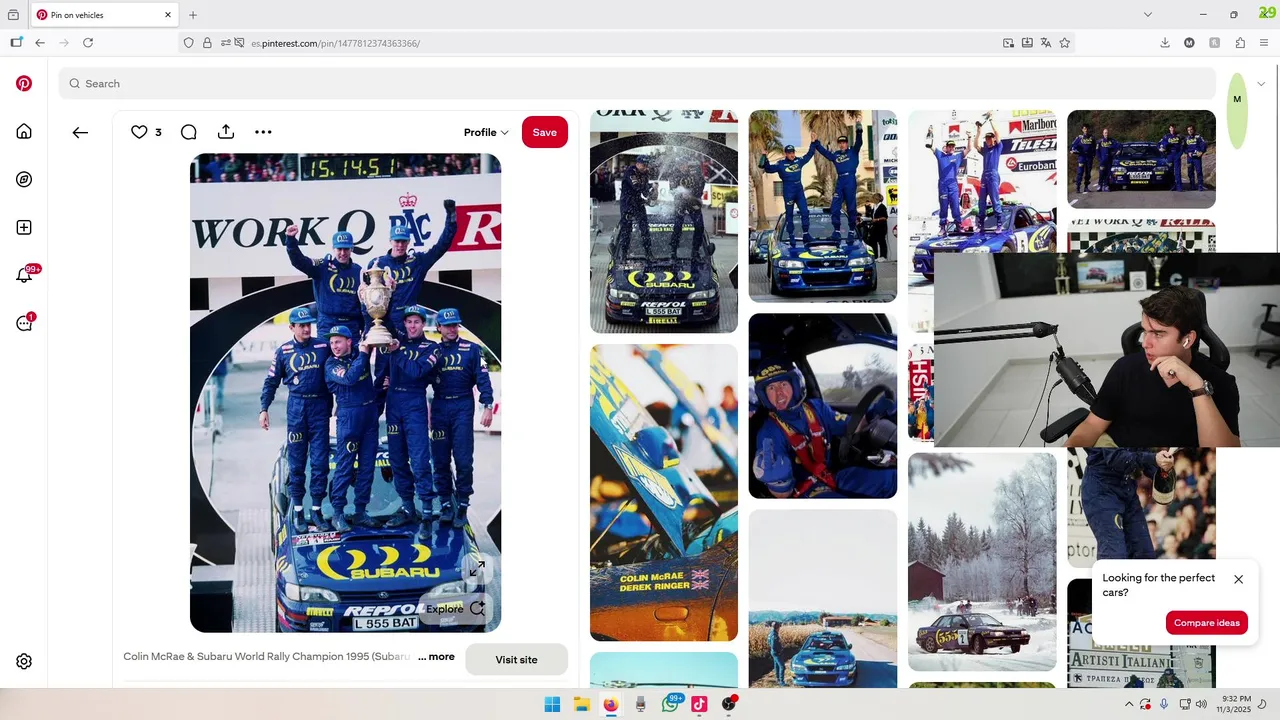Open the Windows Start menu
This screenshot has height=720, width=1280.
pos(552,704)
